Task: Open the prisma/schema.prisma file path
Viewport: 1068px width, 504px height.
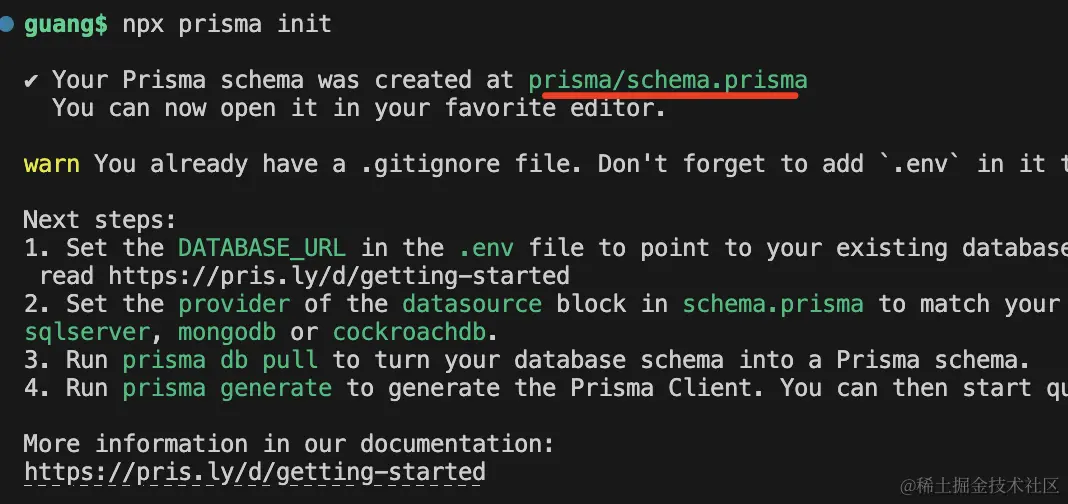Action: pyautogui.click(x=667, y=80)
